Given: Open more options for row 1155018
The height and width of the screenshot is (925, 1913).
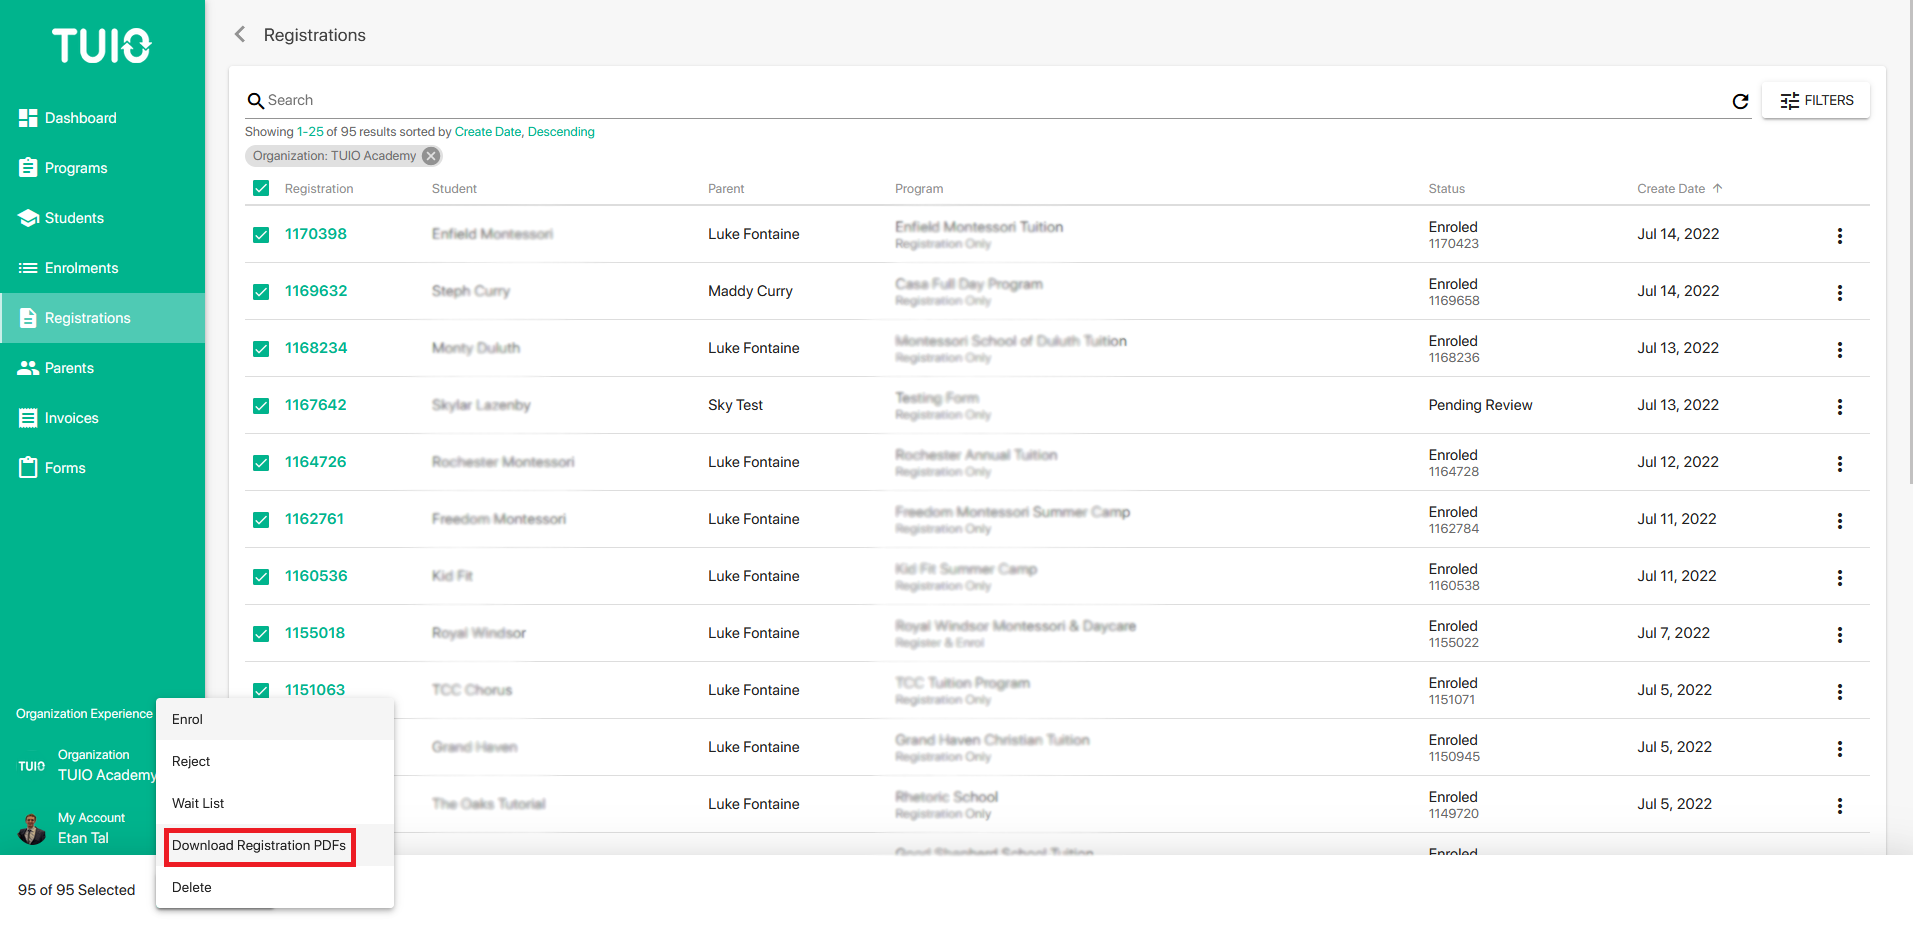Looking at the screenshot, I should click(1839, 634).
